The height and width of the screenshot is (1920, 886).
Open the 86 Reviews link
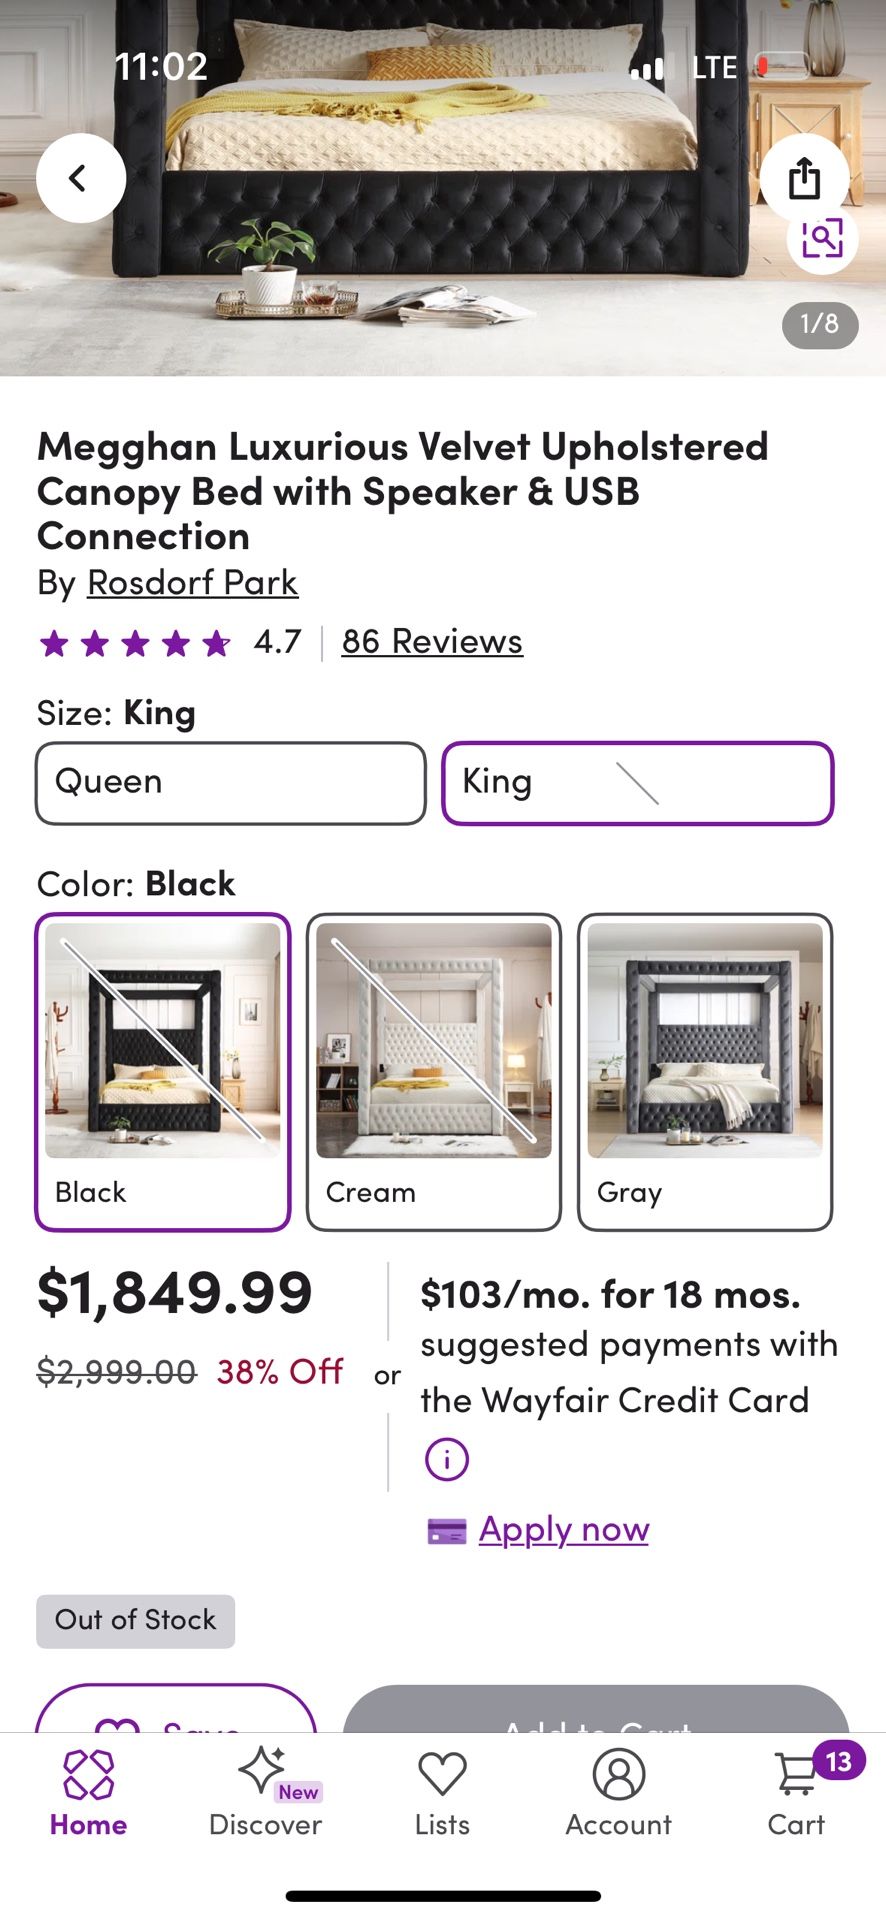point(432,641)
